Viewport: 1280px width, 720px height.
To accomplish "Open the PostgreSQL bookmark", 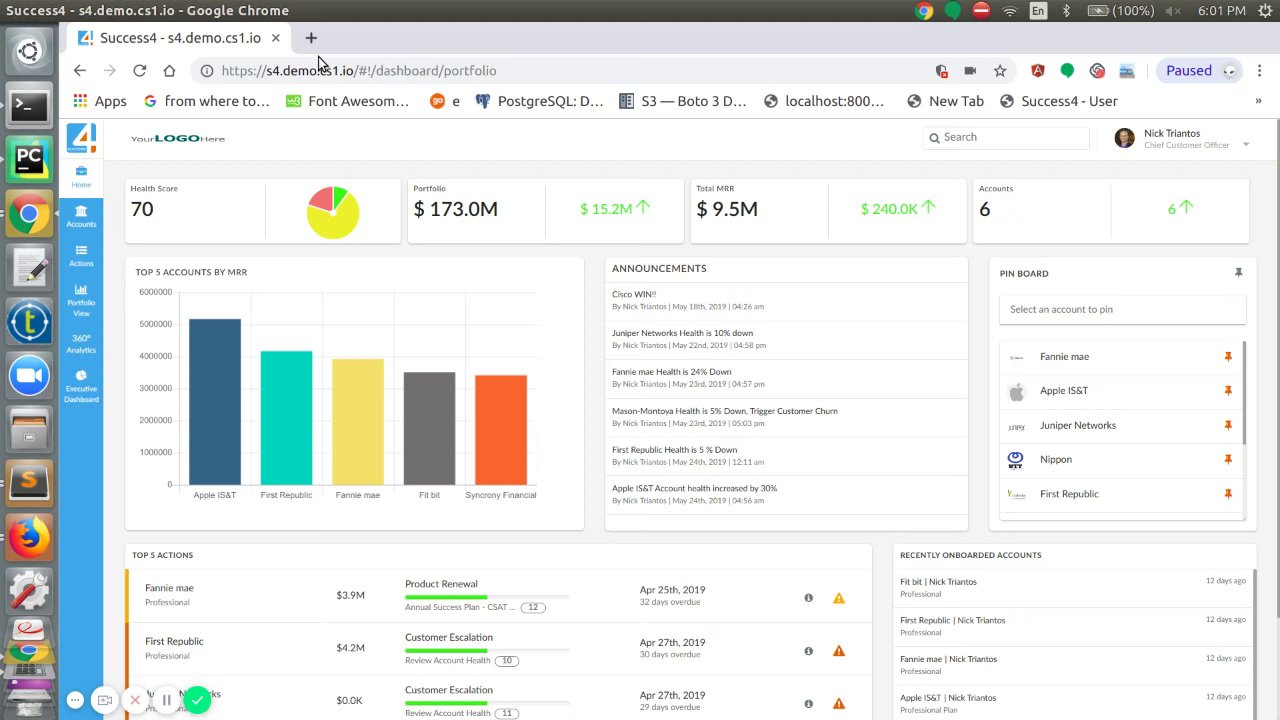I will [x=539, y=101].
